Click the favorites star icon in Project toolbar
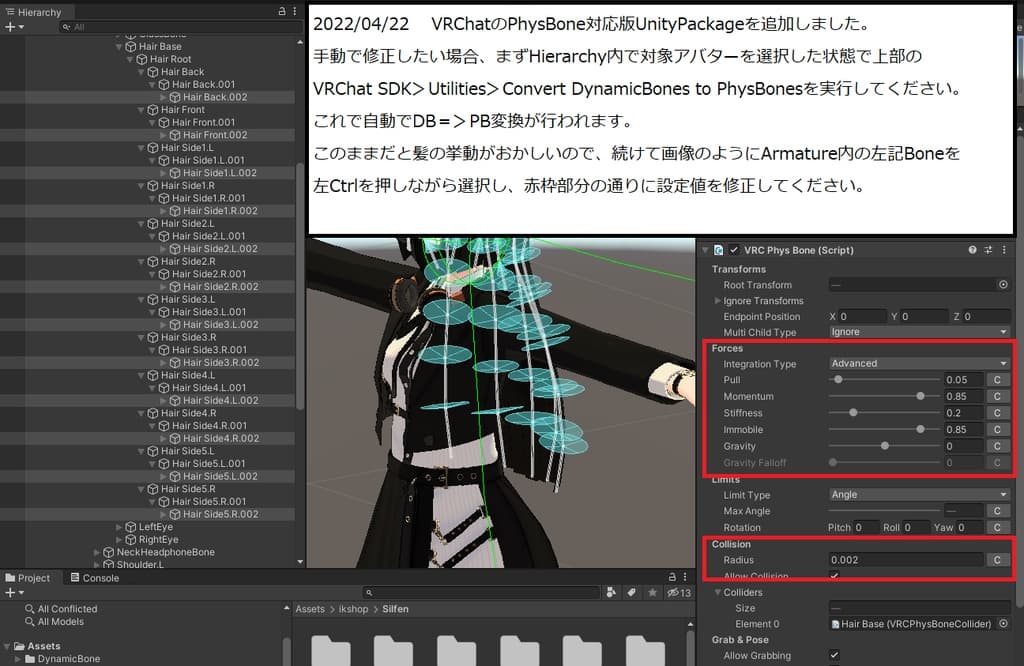The width and height of the screenshot is (1024, 666). coord(653,592)
